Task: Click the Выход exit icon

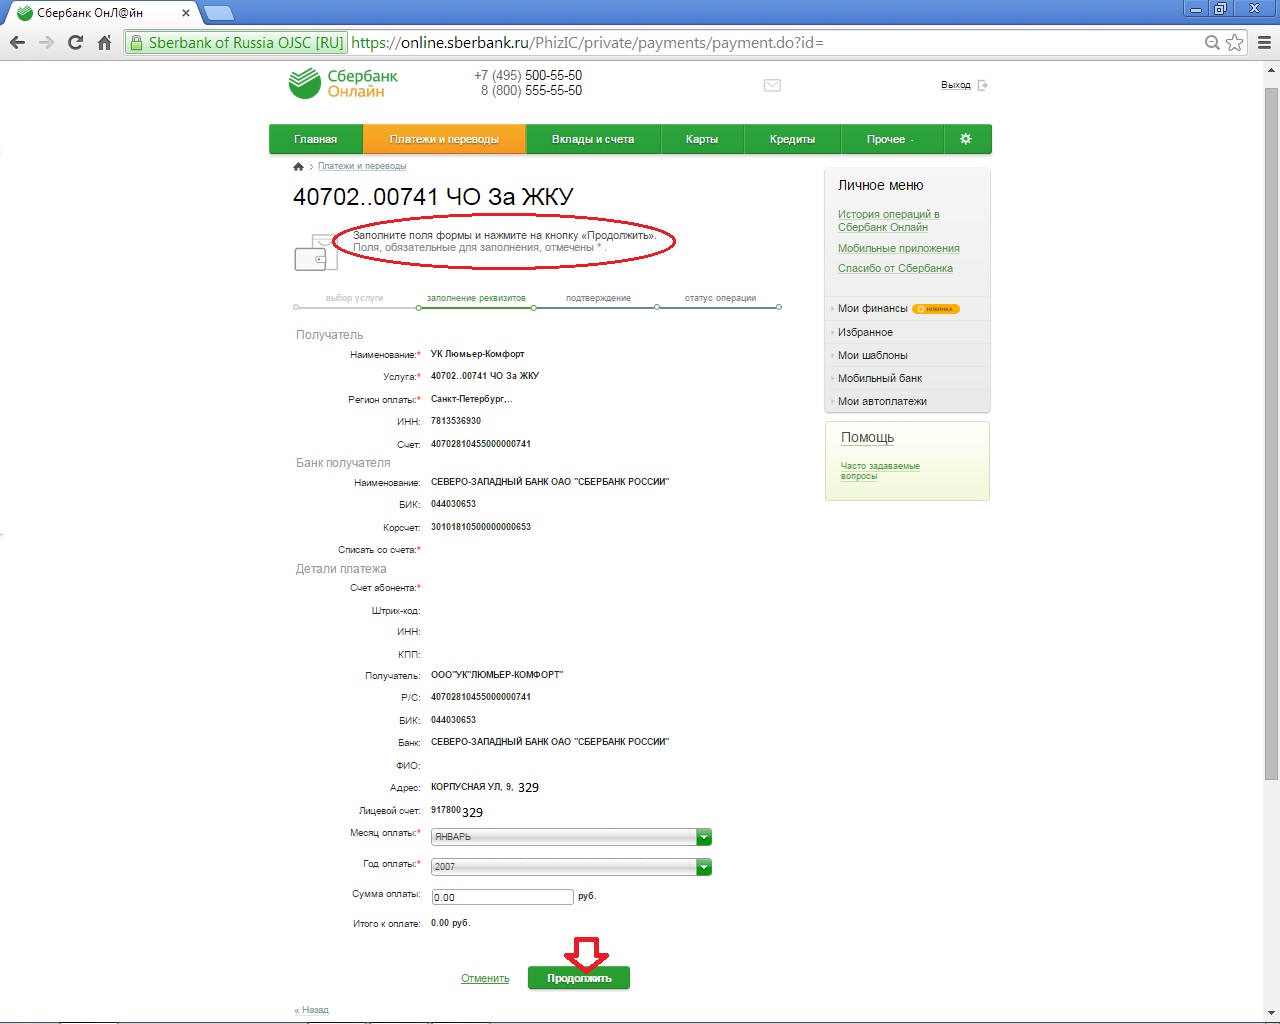Action: pos(982,85)
